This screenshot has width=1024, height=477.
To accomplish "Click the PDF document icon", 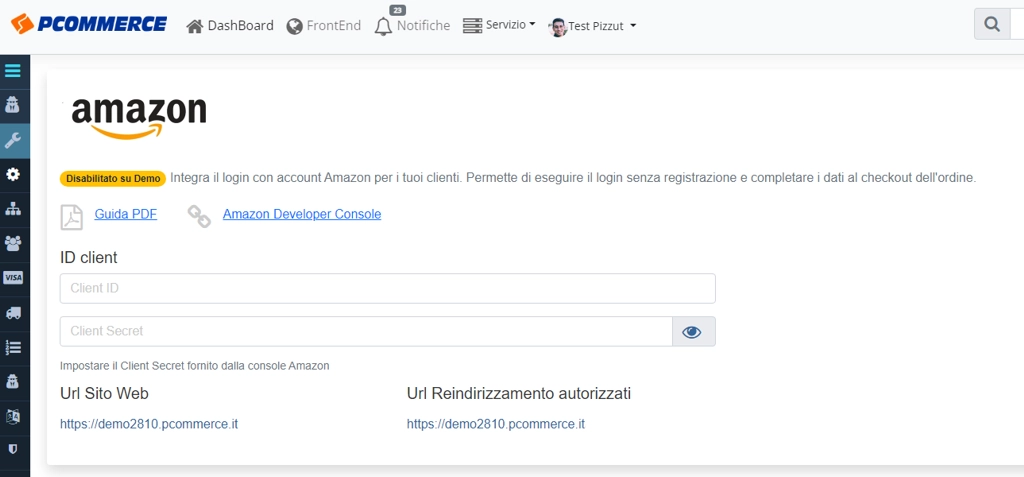I will tap(72, 217).
